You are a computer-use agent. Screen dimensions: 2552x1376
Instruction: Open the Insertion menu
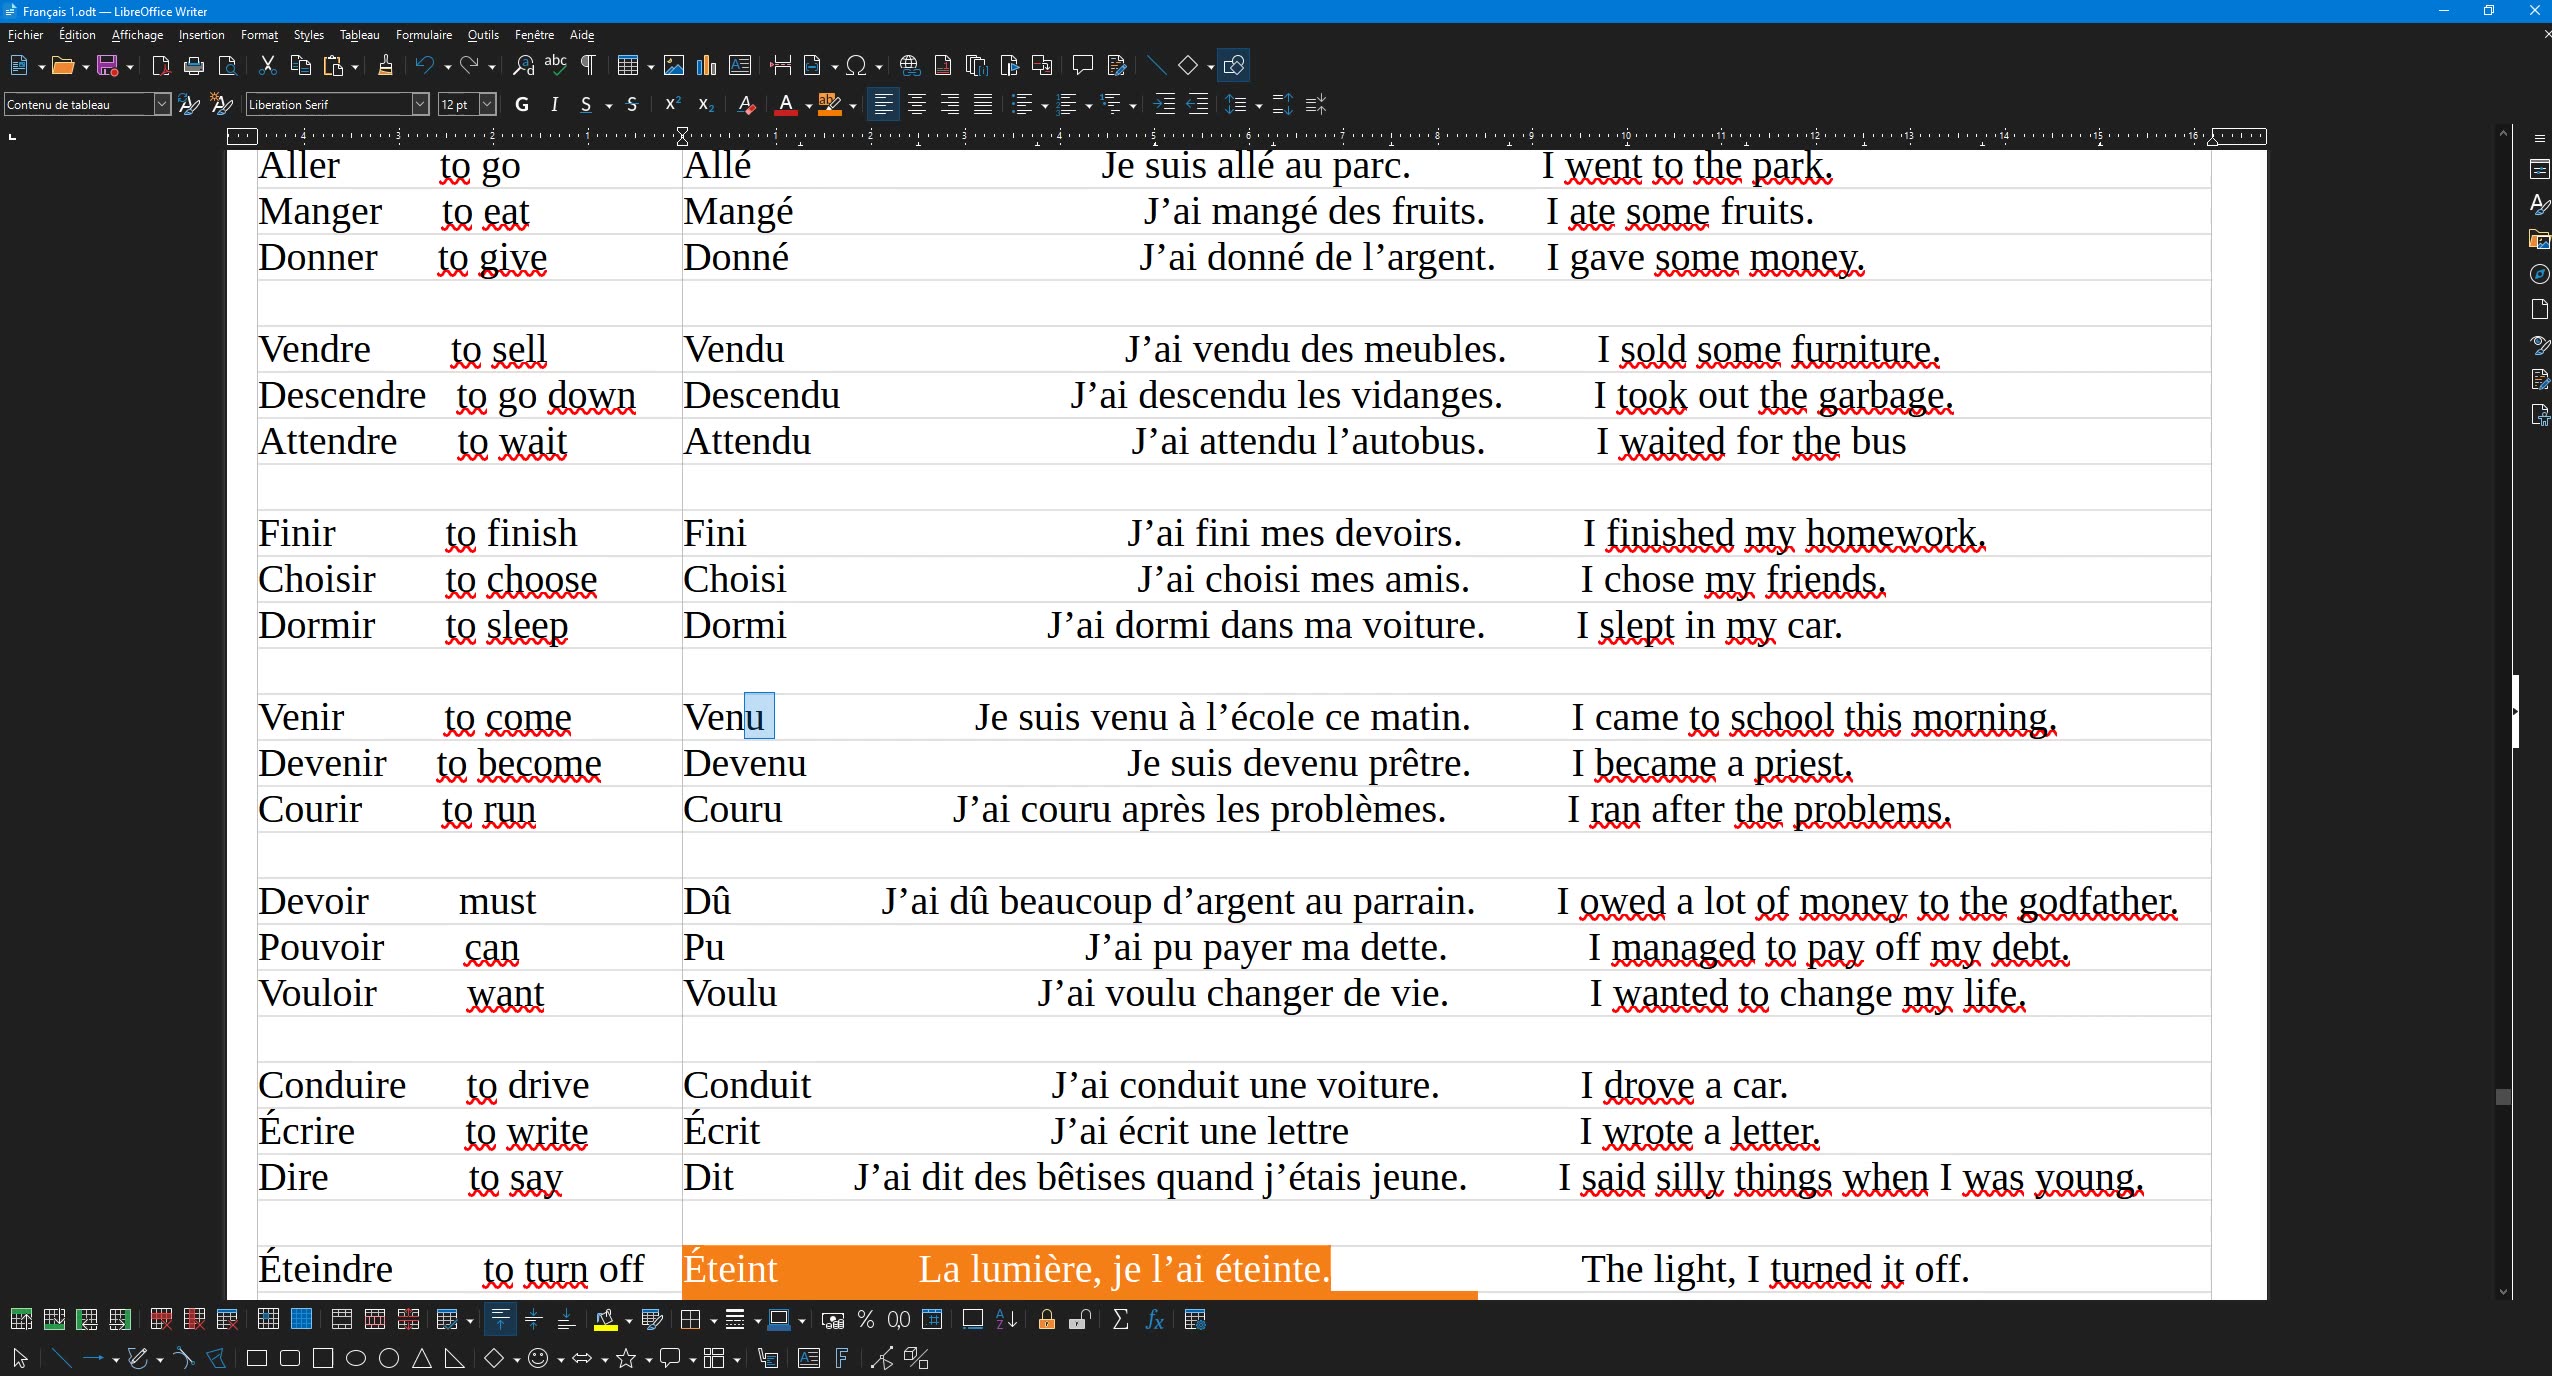tap(200, 35)
